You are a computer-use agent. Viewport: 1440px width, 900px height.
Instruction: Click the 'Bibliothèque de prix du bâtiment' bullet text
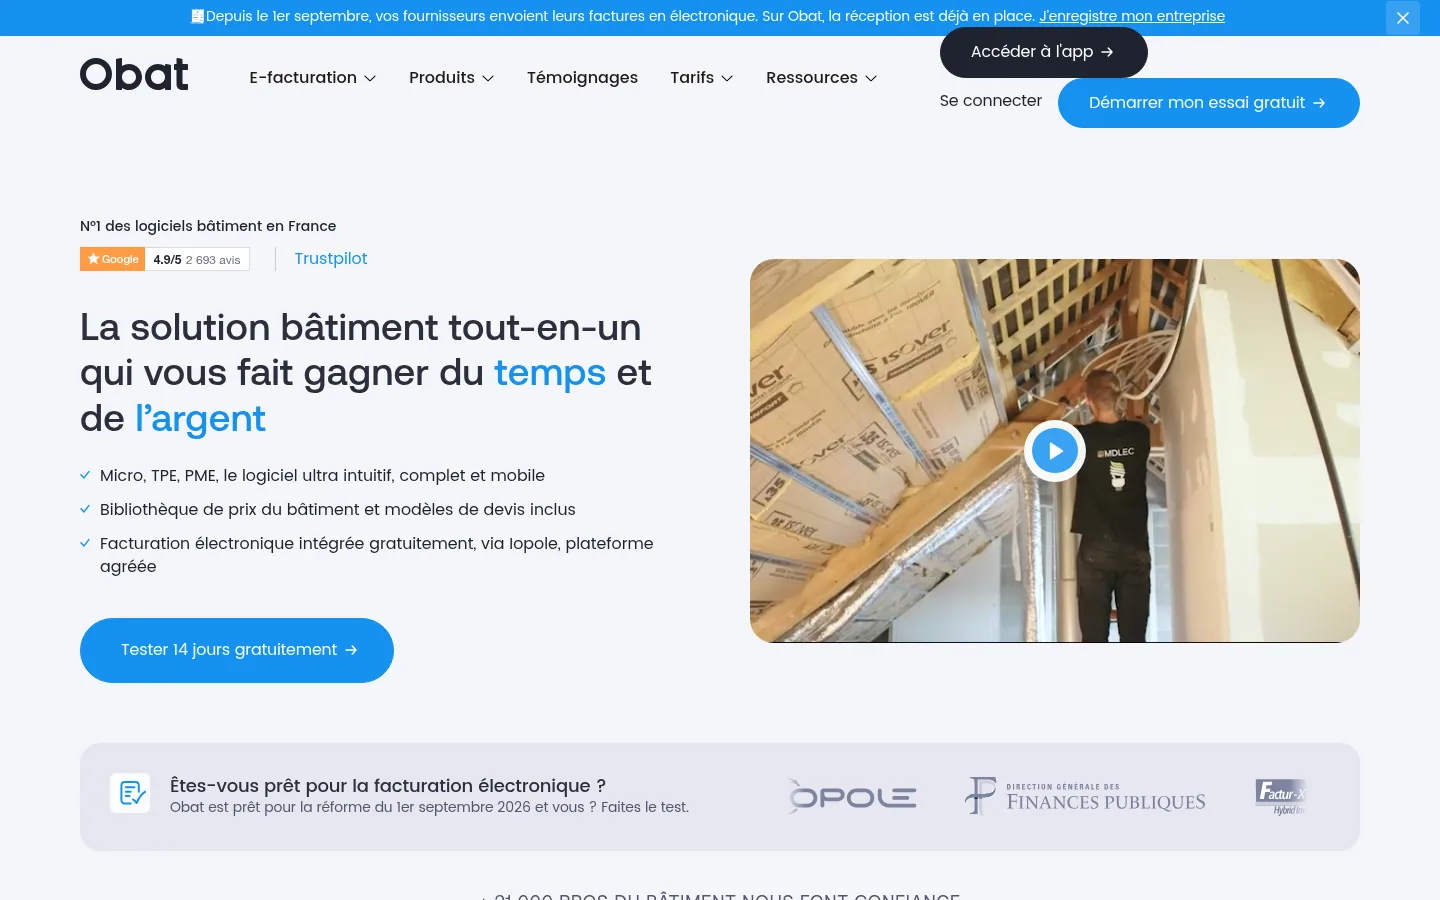click(338, 510)
